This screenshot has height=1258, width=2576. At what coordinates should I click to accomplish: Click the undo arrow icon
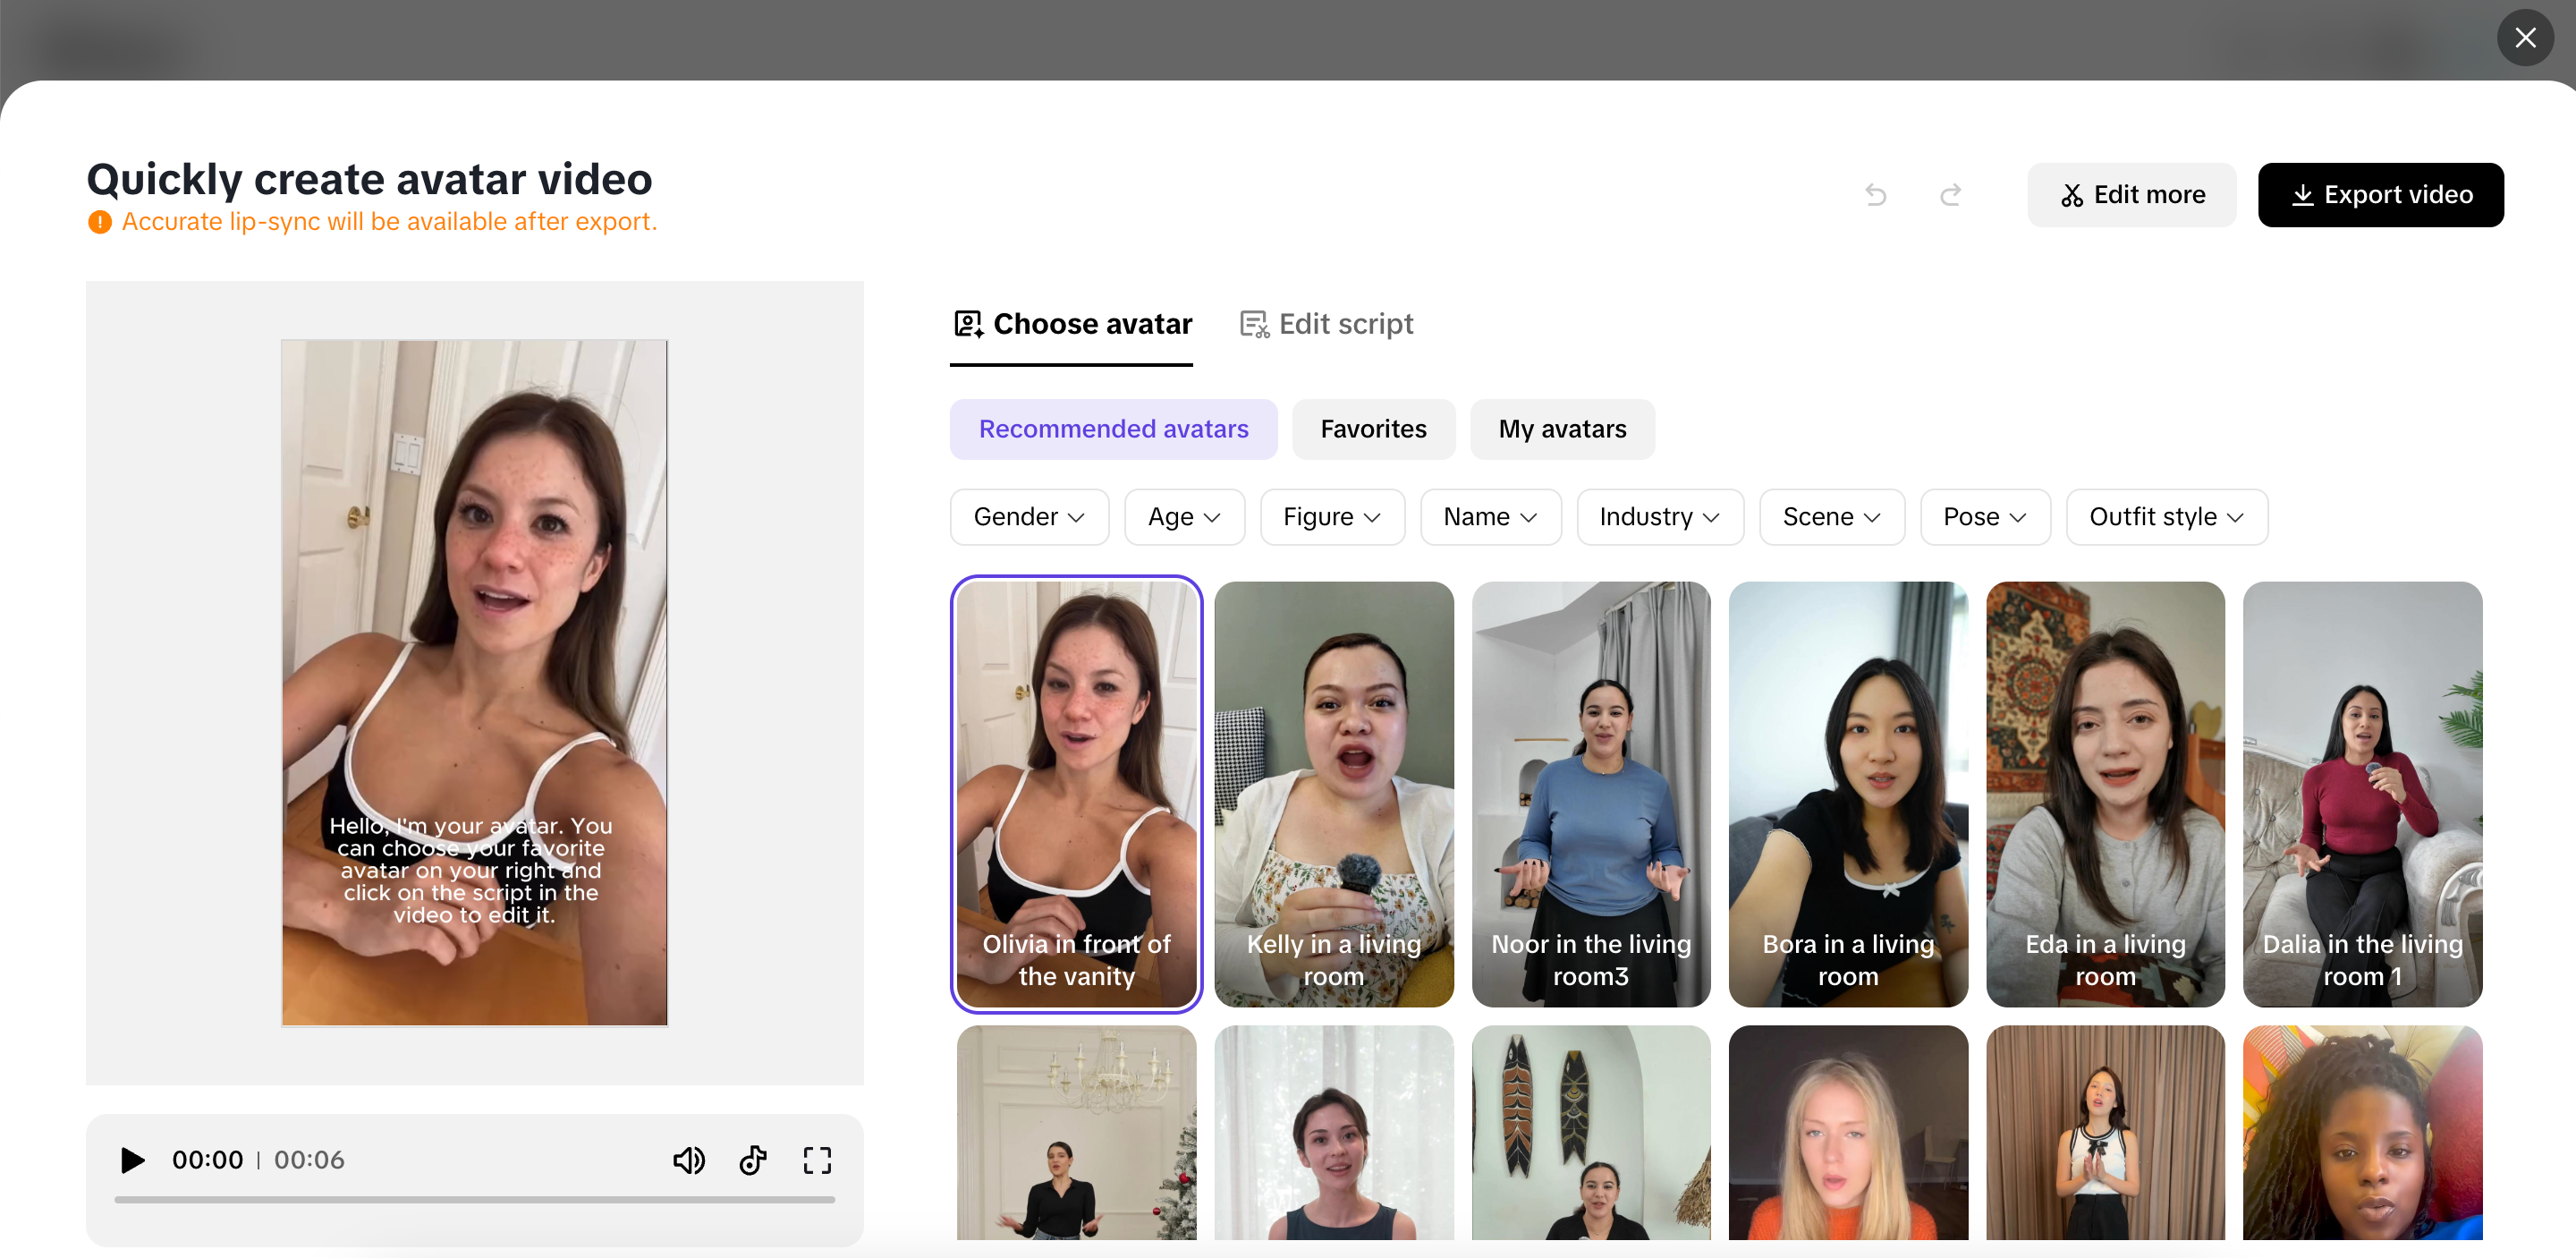pos(1876,195)
